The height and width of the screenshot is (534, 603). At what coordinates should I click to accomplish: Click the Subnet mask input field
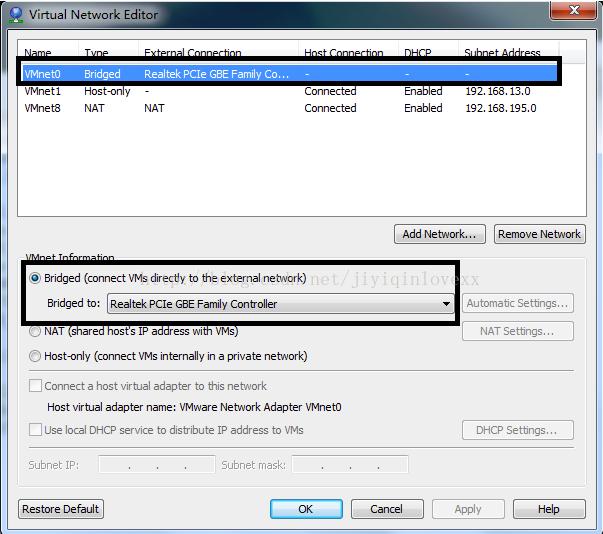(x=350, y=465)
